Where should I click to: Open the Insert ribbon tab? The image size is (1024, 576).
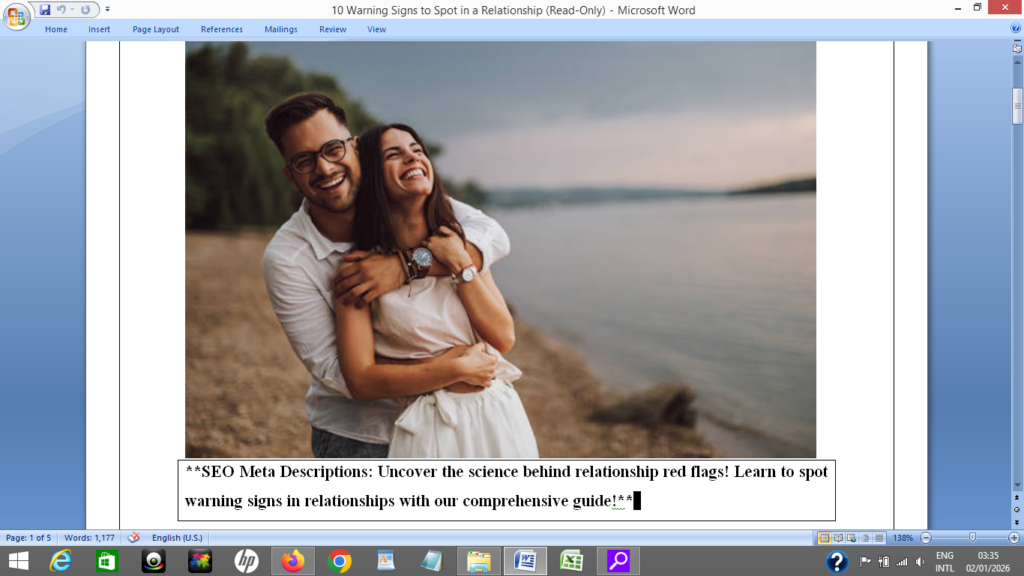pos(99,29)
